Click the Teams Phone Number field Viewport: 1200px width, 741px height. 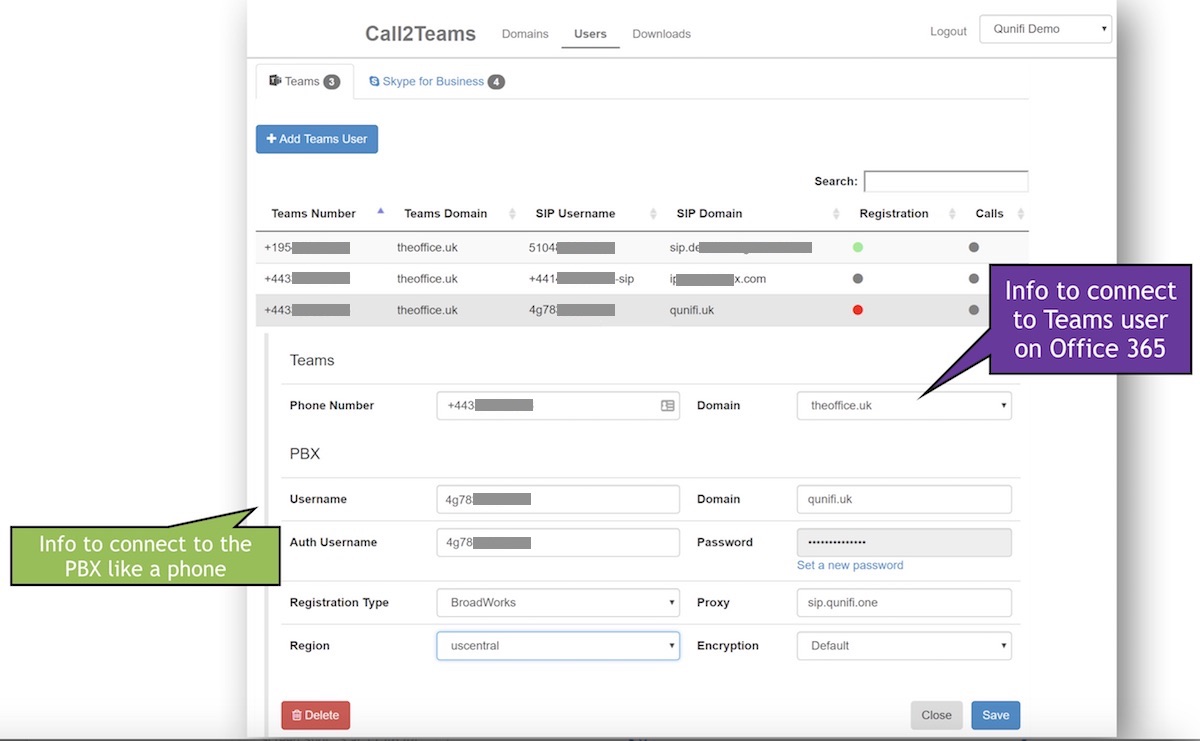tap(558, 406)
